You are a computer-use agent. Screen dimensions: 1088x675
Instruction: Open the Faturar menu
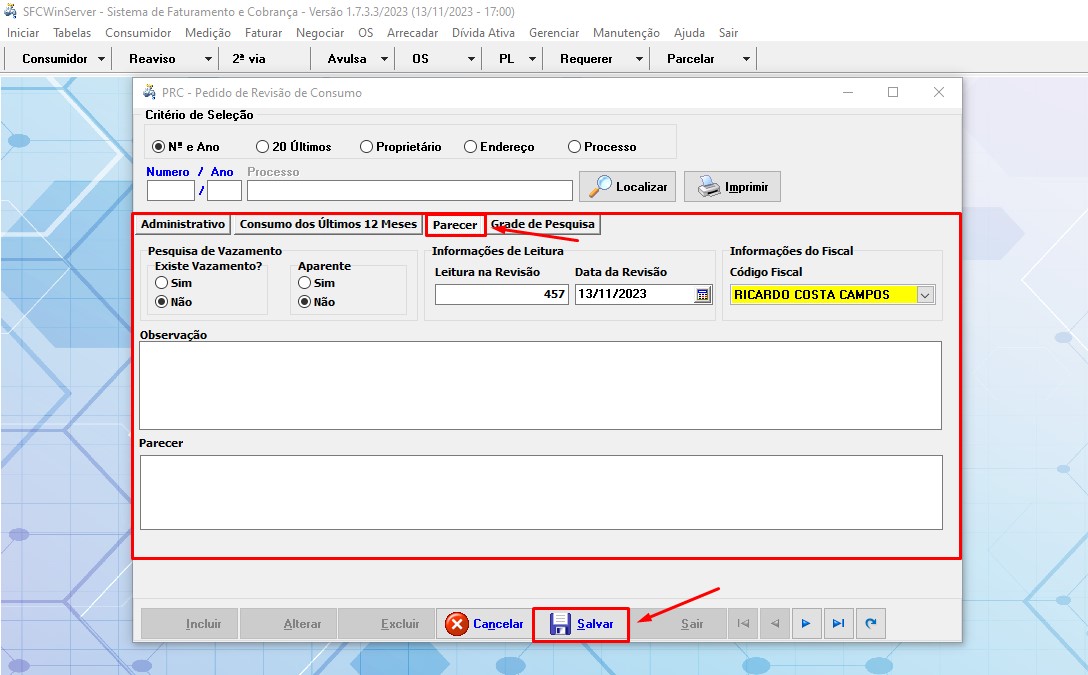pyautogui.click(x=263, y=33)
